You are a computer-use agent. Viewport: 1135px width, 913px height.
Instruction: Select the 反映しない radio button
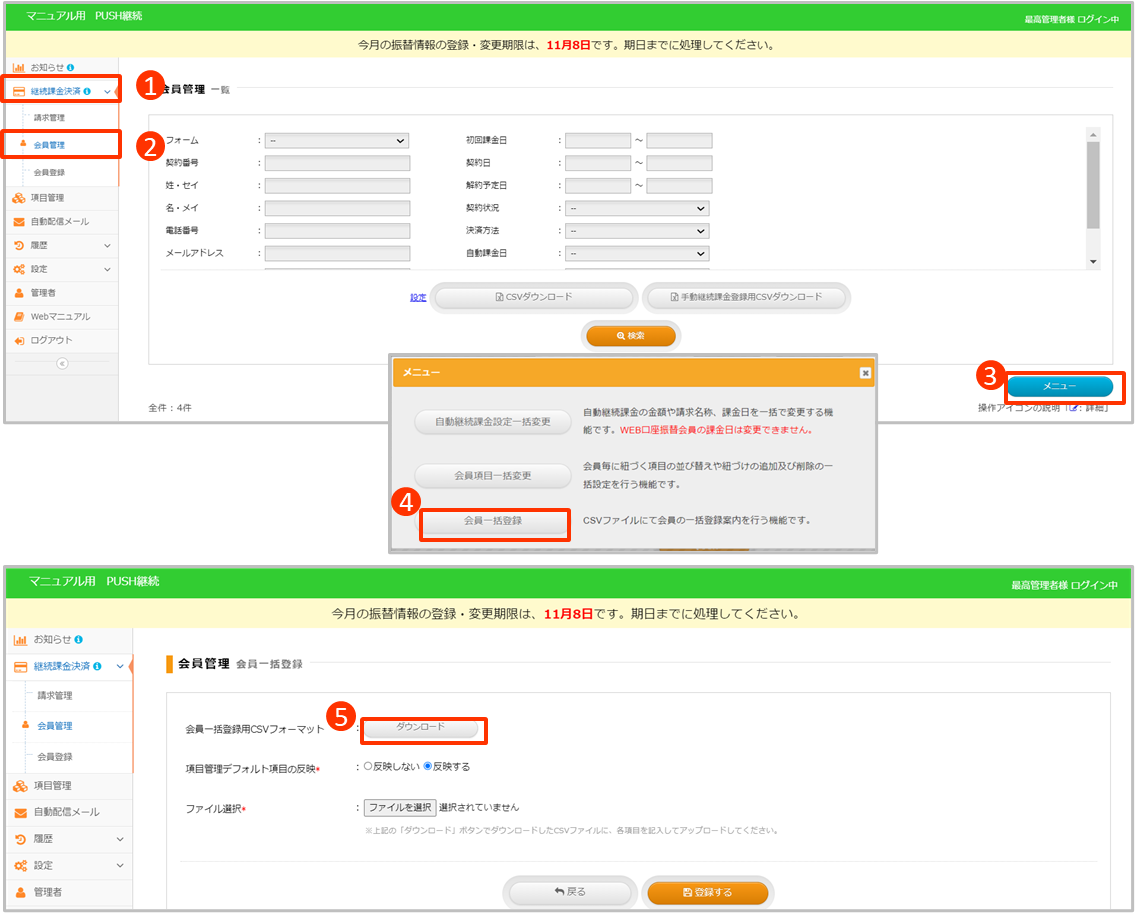[x=368, y=767]
